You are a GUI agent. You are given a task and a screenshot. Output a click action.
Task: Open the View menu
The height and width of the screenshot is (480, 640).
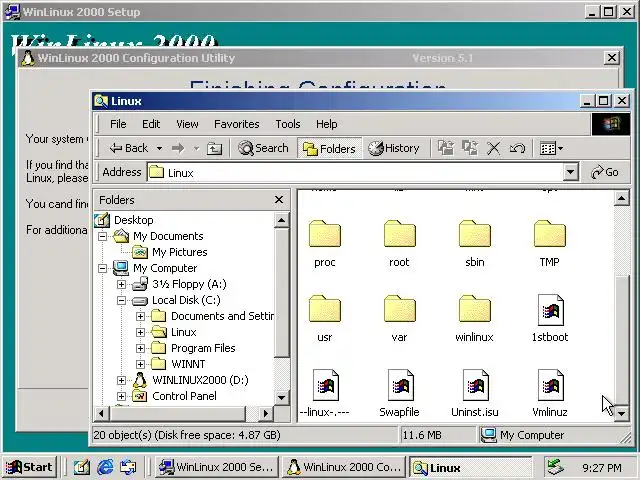[x=187, y=124]
